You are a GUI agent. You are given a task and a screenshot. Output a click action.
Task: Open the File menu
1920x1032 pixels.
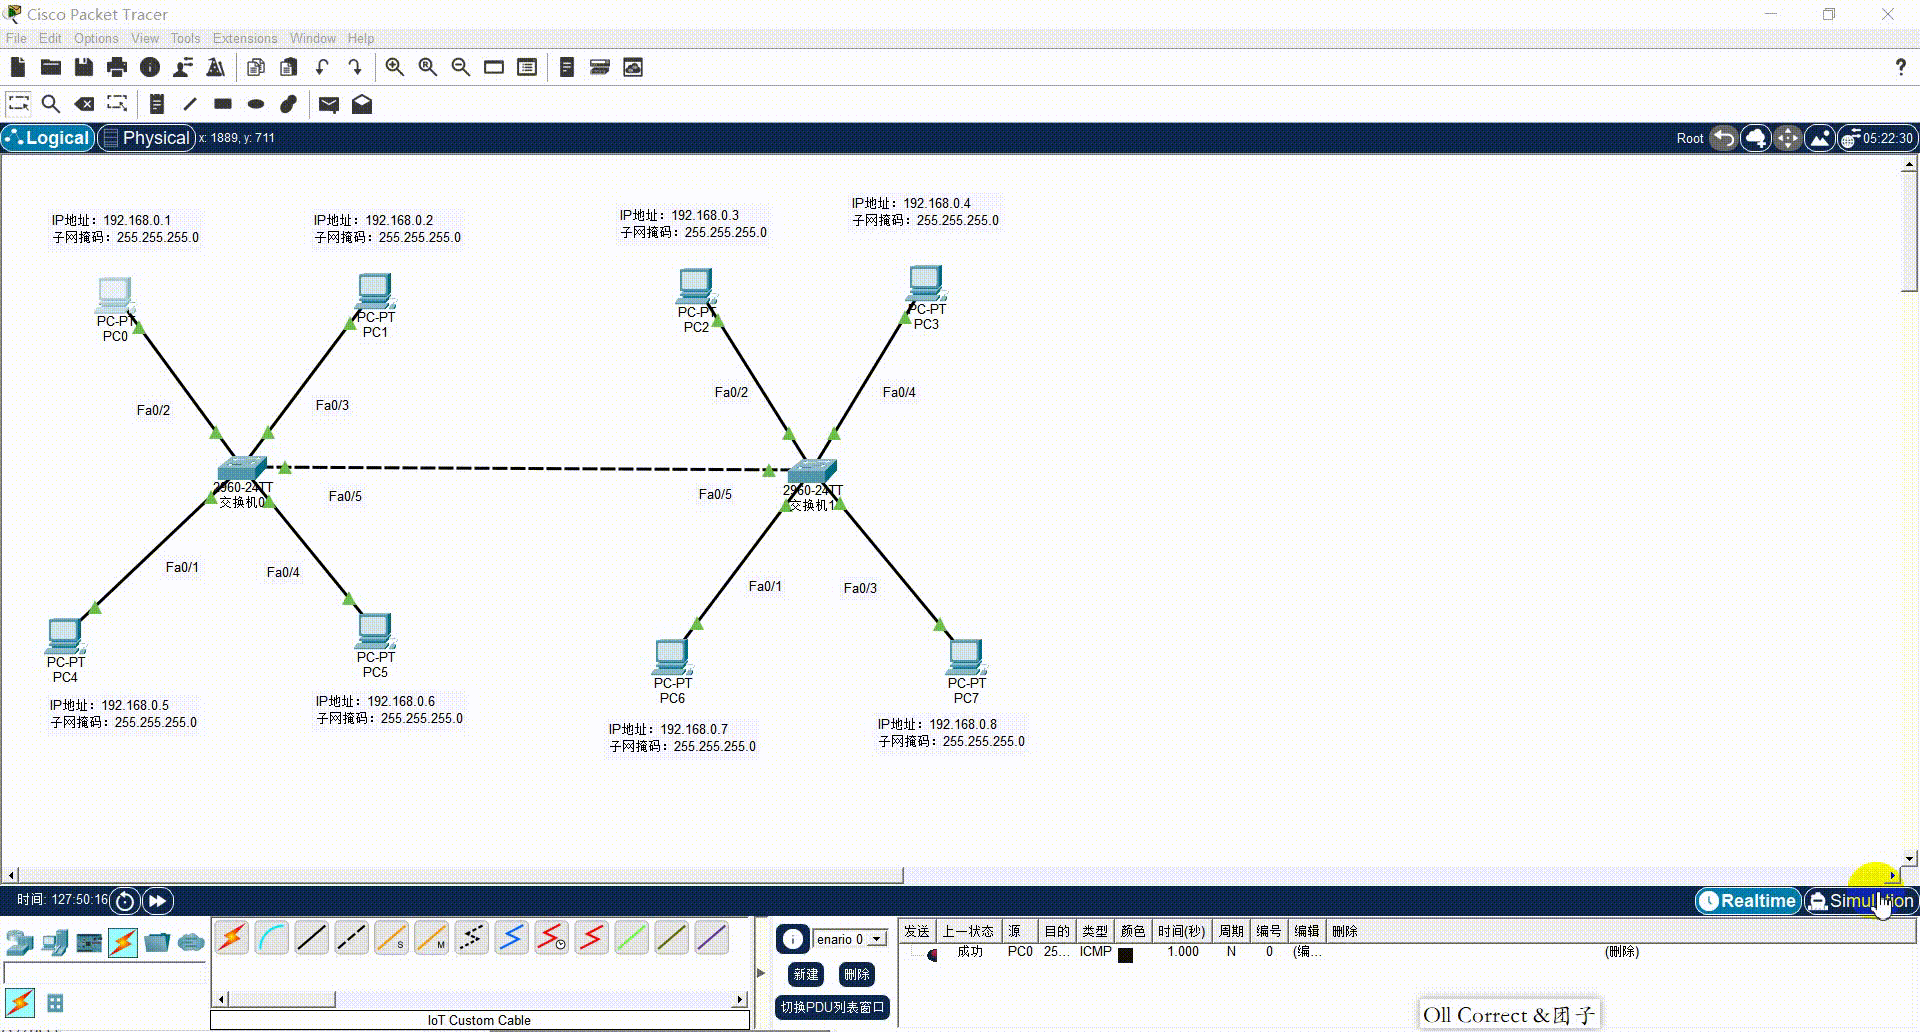(16, 38)
